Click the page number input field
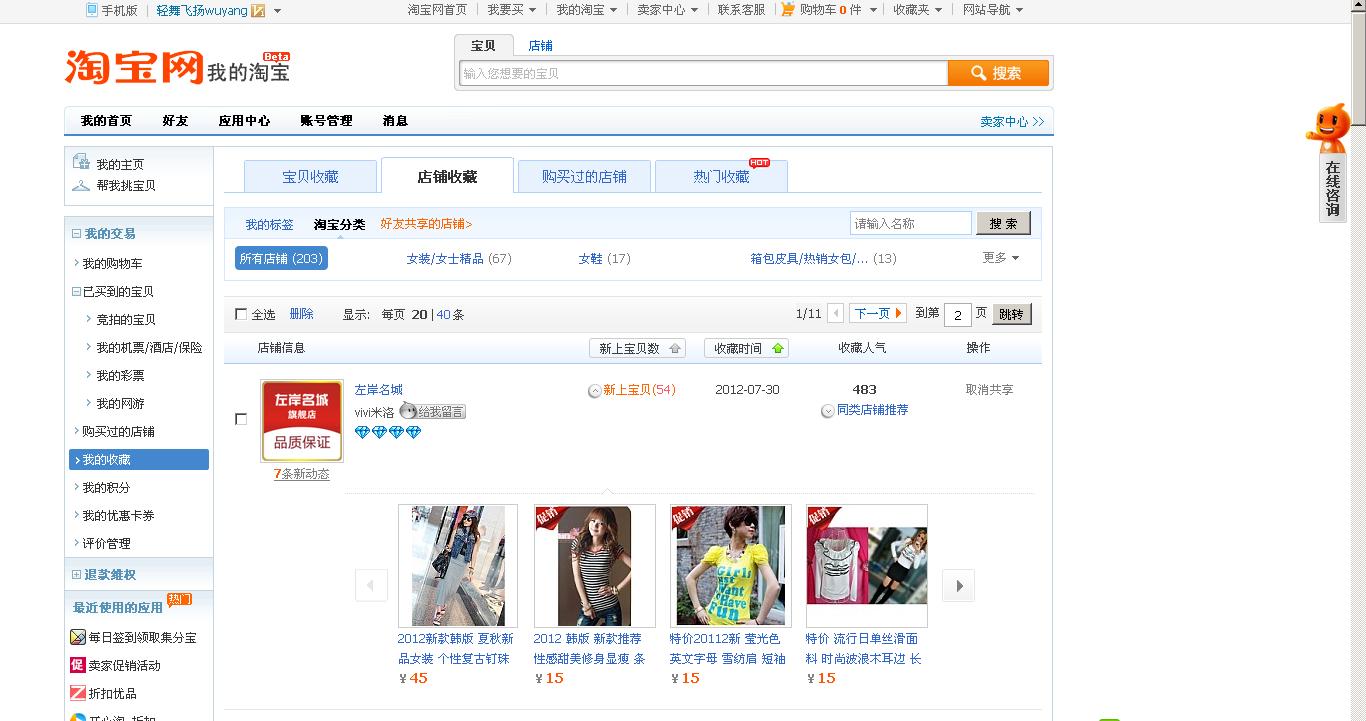This screenshot has width=1366, height=721. 958,315
